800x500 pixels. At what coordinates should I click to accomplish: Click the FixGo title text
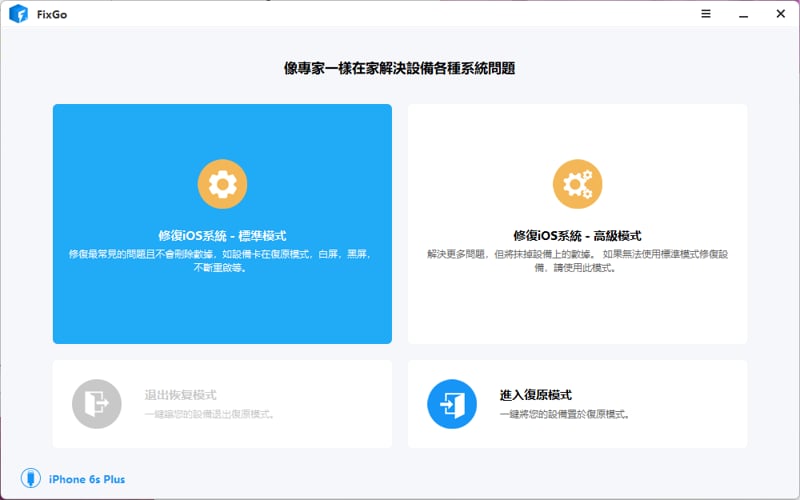pyautogui.click(x=52, y=14)
